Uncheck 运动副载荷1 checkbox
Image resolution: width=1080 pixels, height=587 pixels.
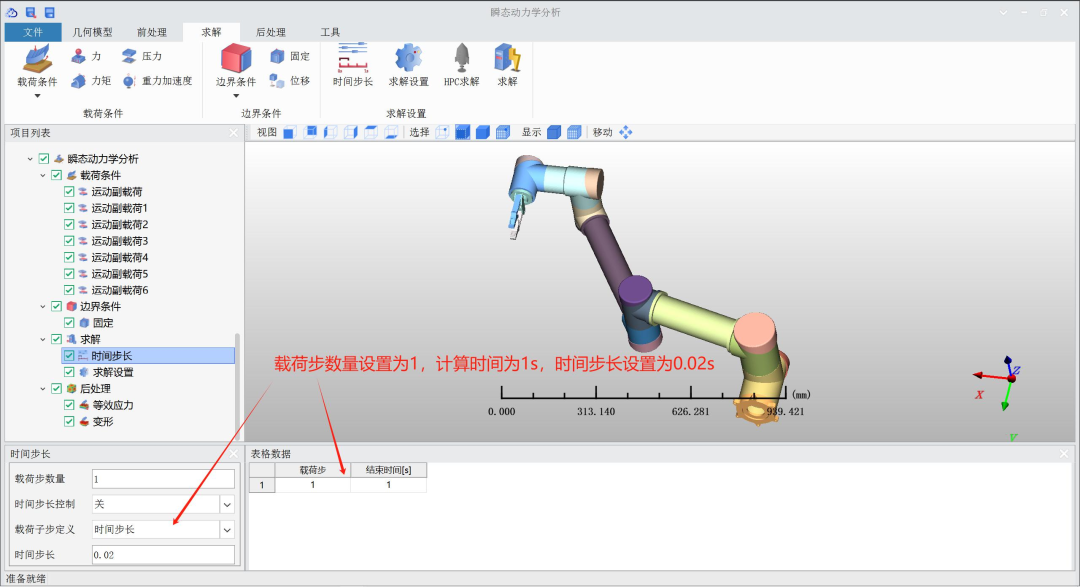click(69, 208)
